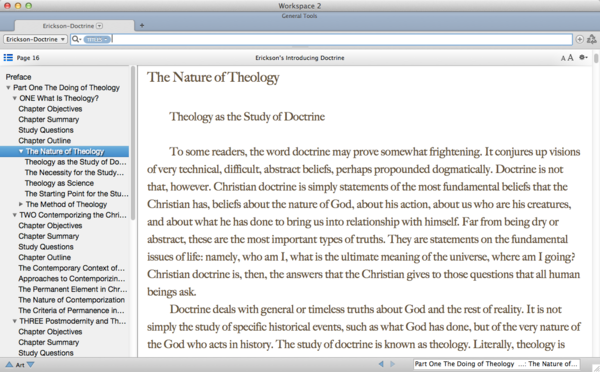Click the Page 16 indicator
This screenshot has width=600, height=372.
coord(28,58)
